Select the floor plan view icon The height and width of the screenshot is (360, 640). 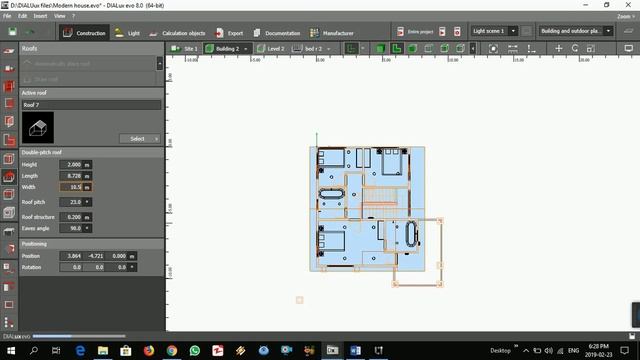[396, 49]
